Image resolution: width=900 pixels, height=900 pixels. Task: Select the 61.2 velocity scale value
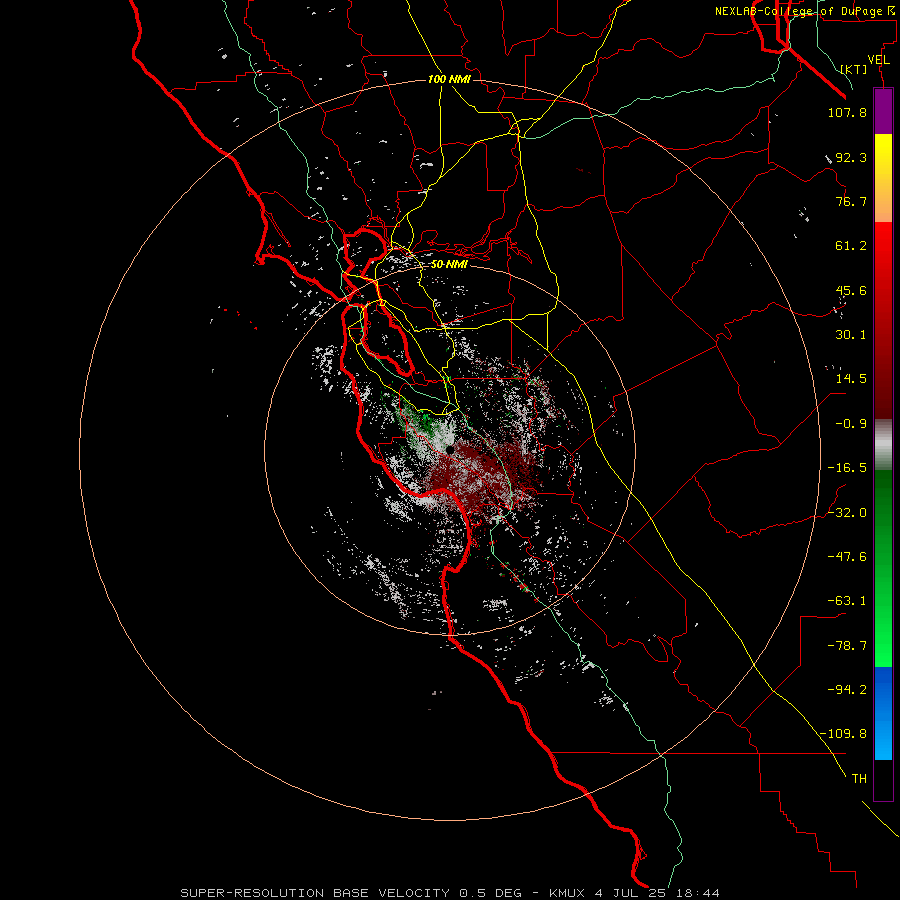851,246
